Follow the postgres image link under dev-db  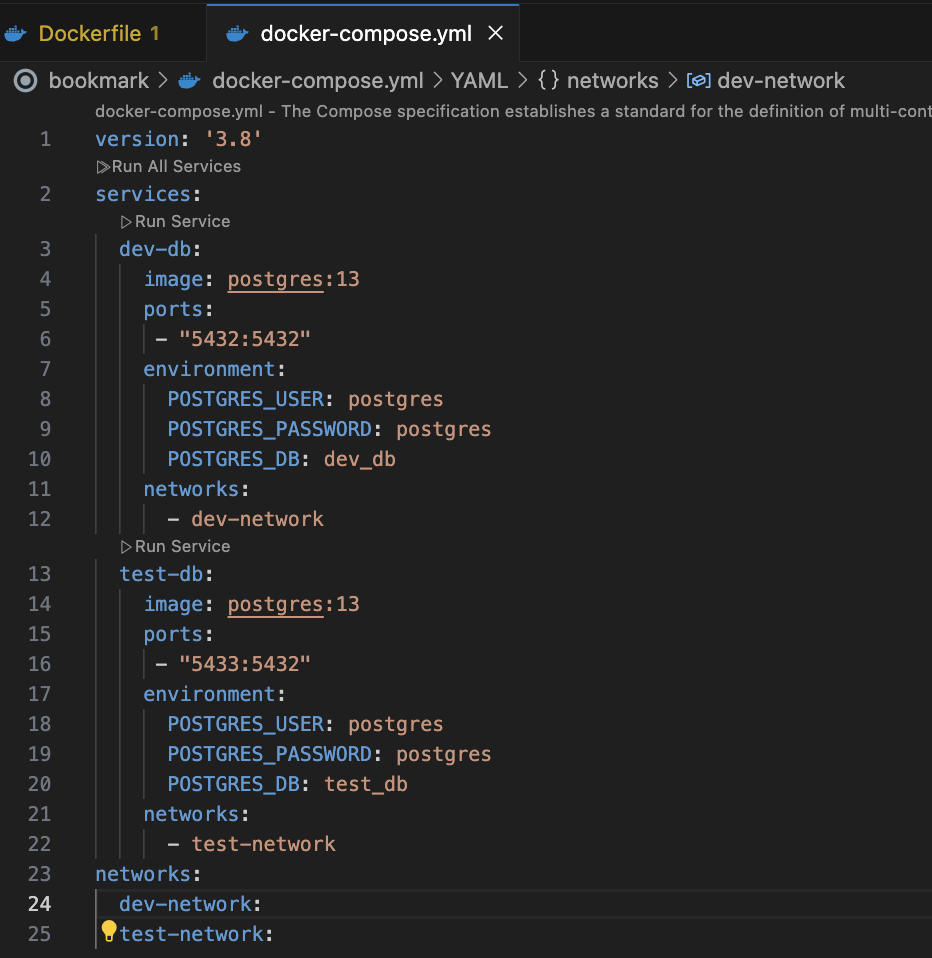(x=275, y=279)
